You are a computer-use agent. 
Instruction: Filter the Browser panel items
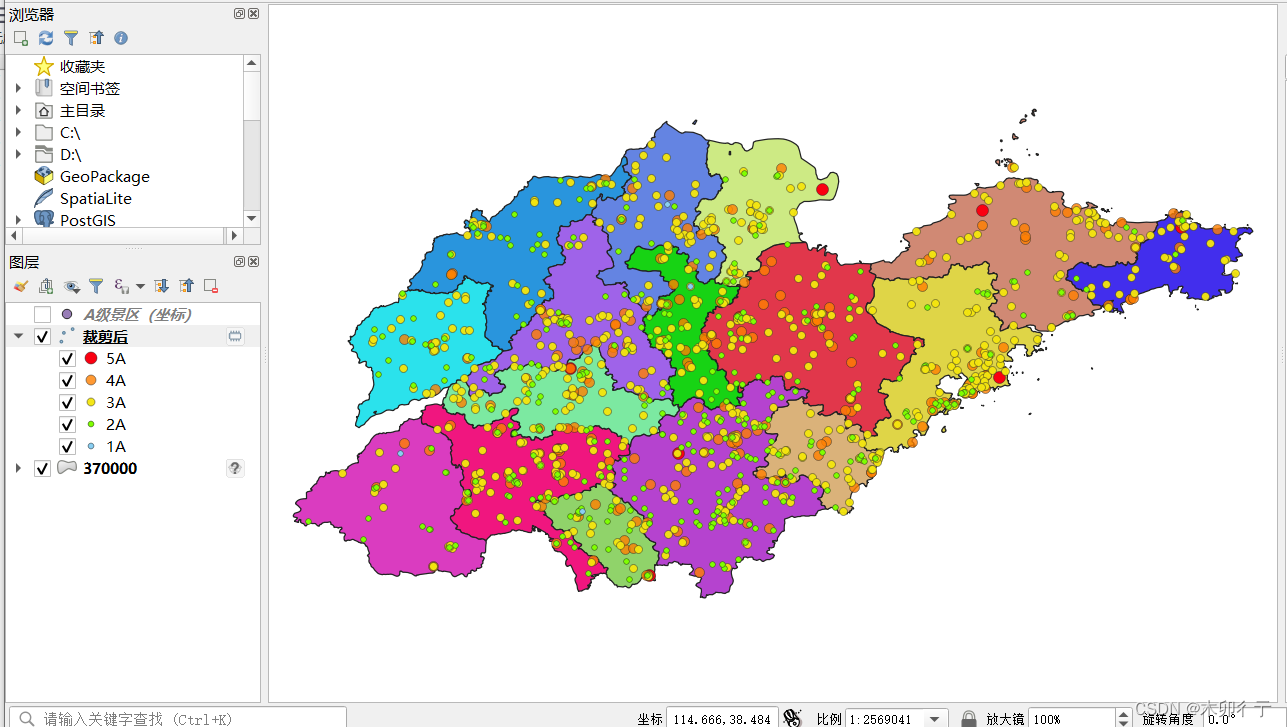tap(70, 37)
